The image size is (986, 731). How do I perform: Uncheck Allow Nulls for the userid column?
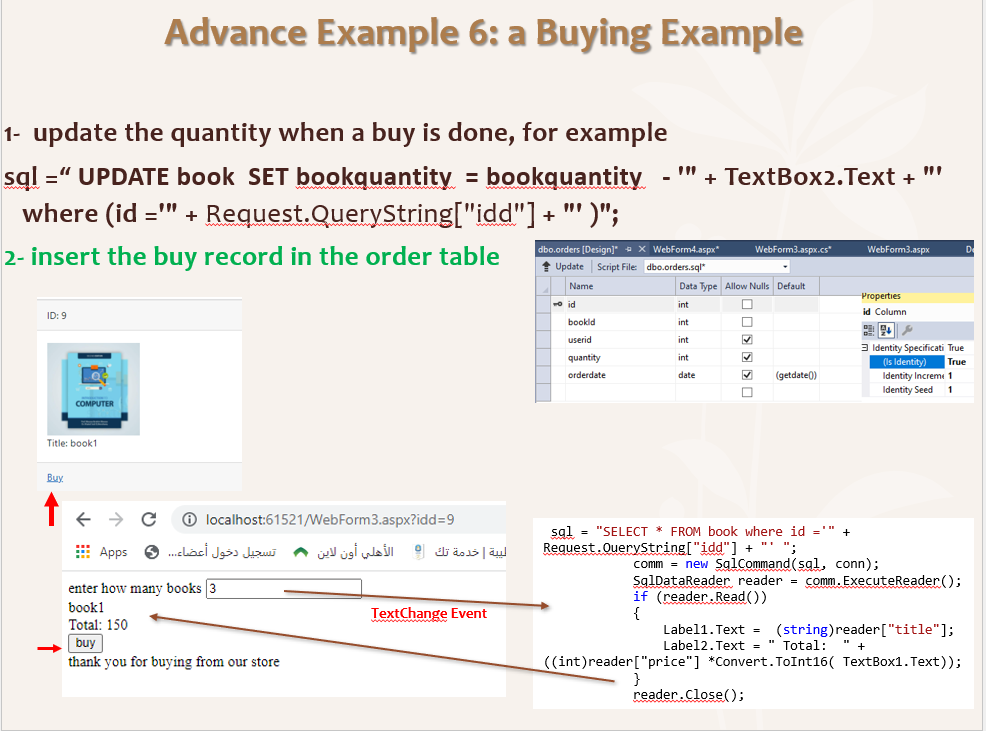coord(746,339)
